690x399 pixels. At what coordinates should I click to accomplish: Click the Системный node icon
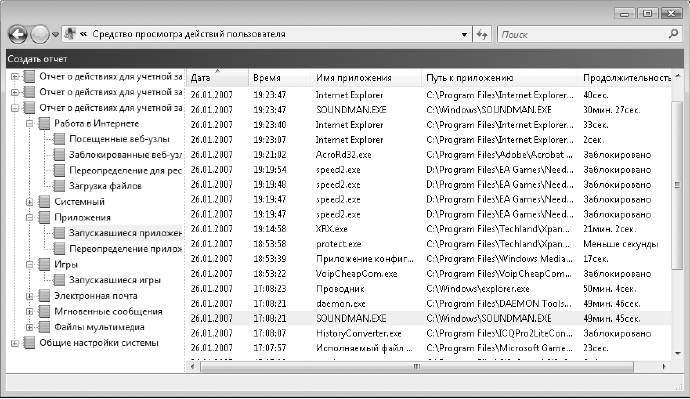coord(44,202)
